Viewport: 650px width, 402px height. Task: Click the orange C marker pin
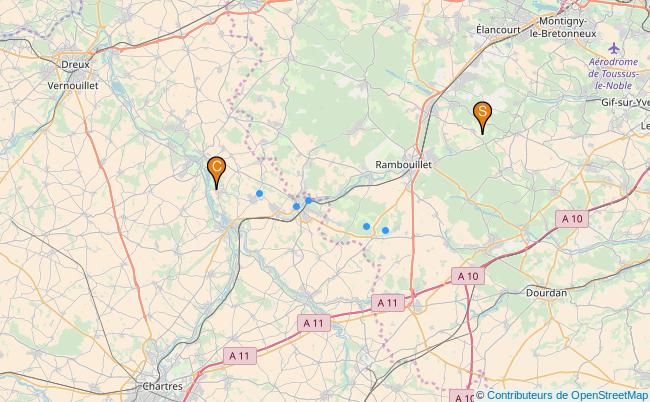[216, 172]
